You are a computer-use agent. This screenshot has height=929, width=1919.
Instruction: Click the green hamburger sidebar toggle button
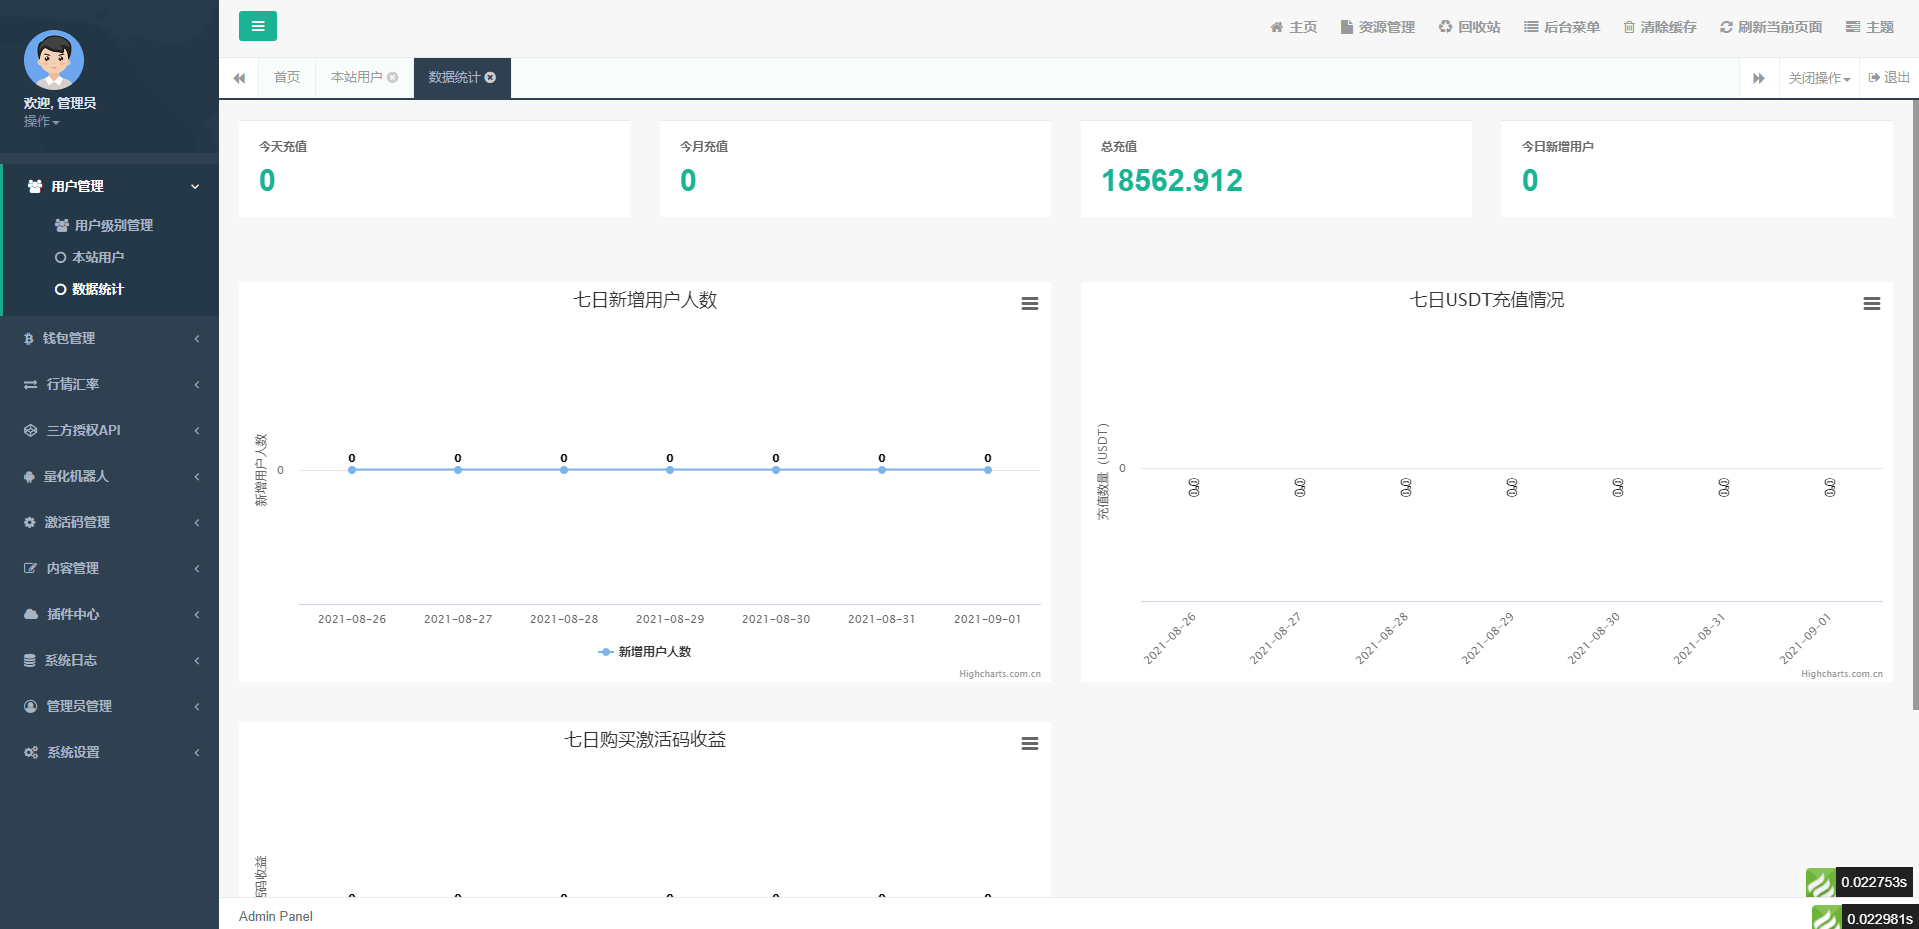(x=257, y=26)
